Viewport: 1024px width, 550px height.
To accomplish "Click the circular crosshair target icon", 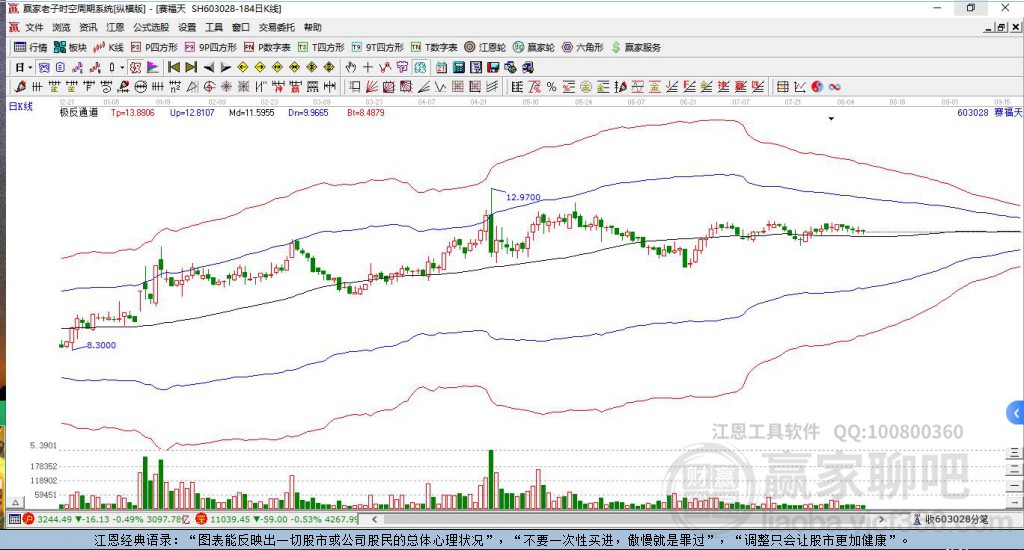I will [x=209, y=86].
